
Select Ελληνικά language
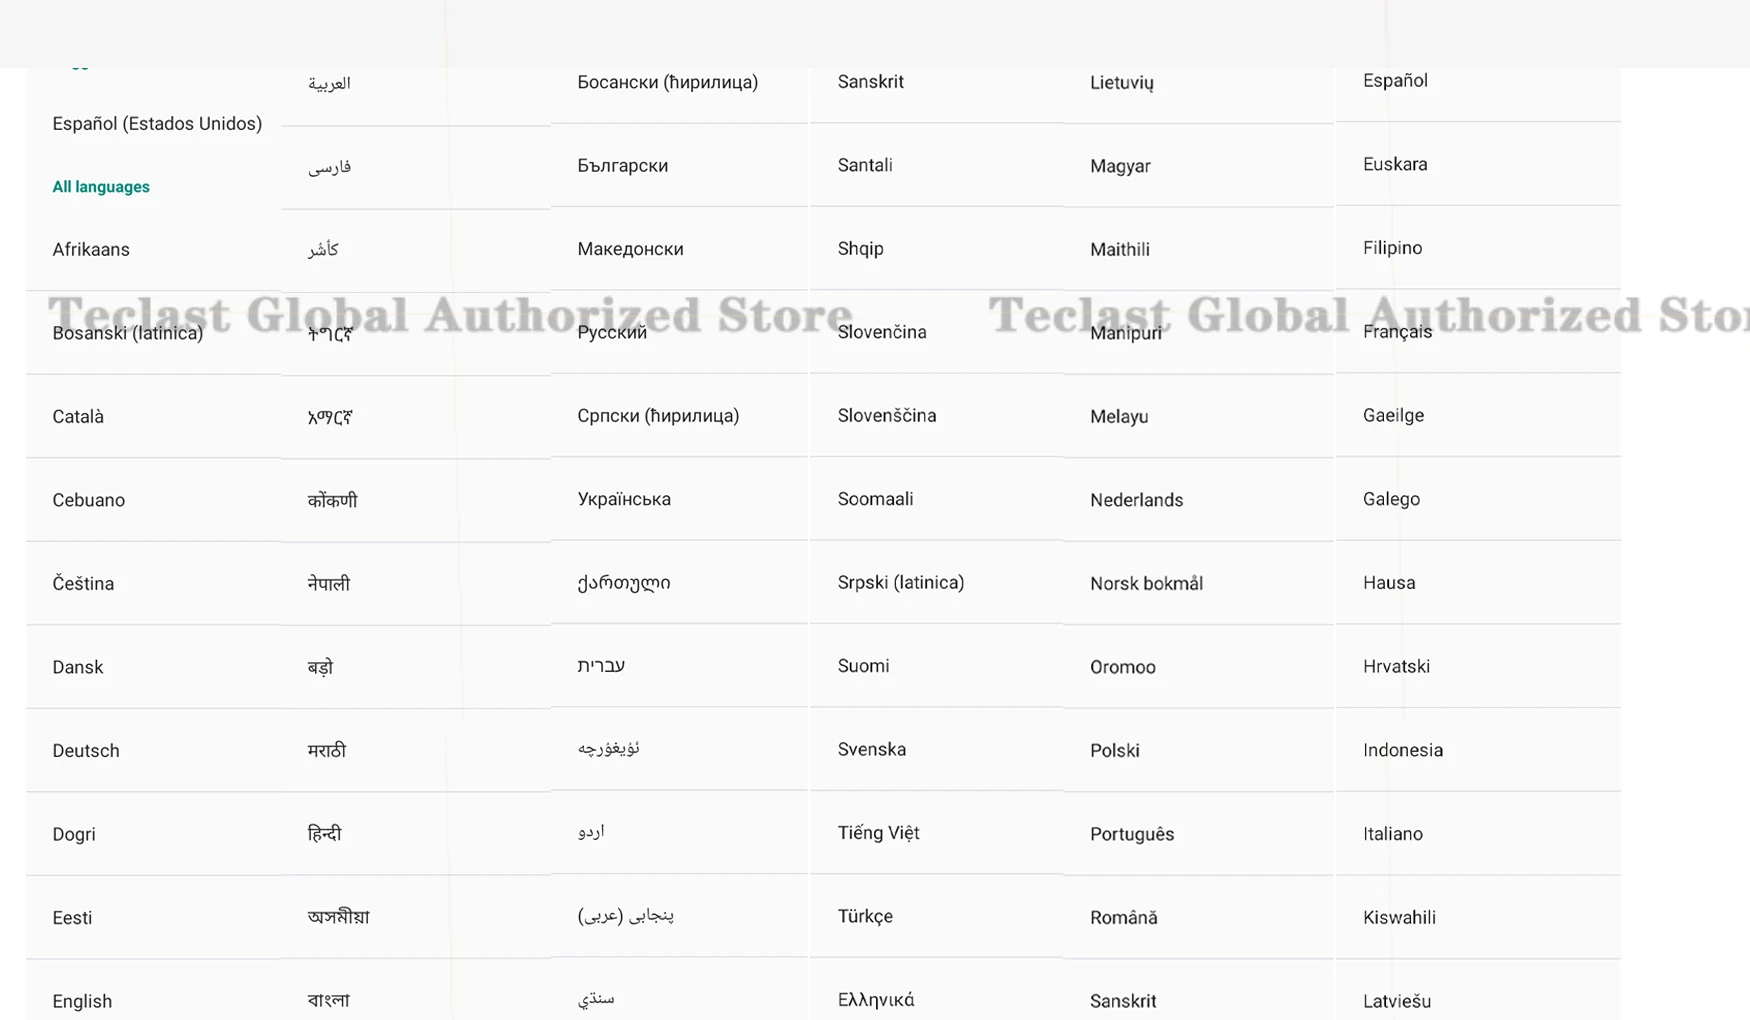click(876, 1000)
